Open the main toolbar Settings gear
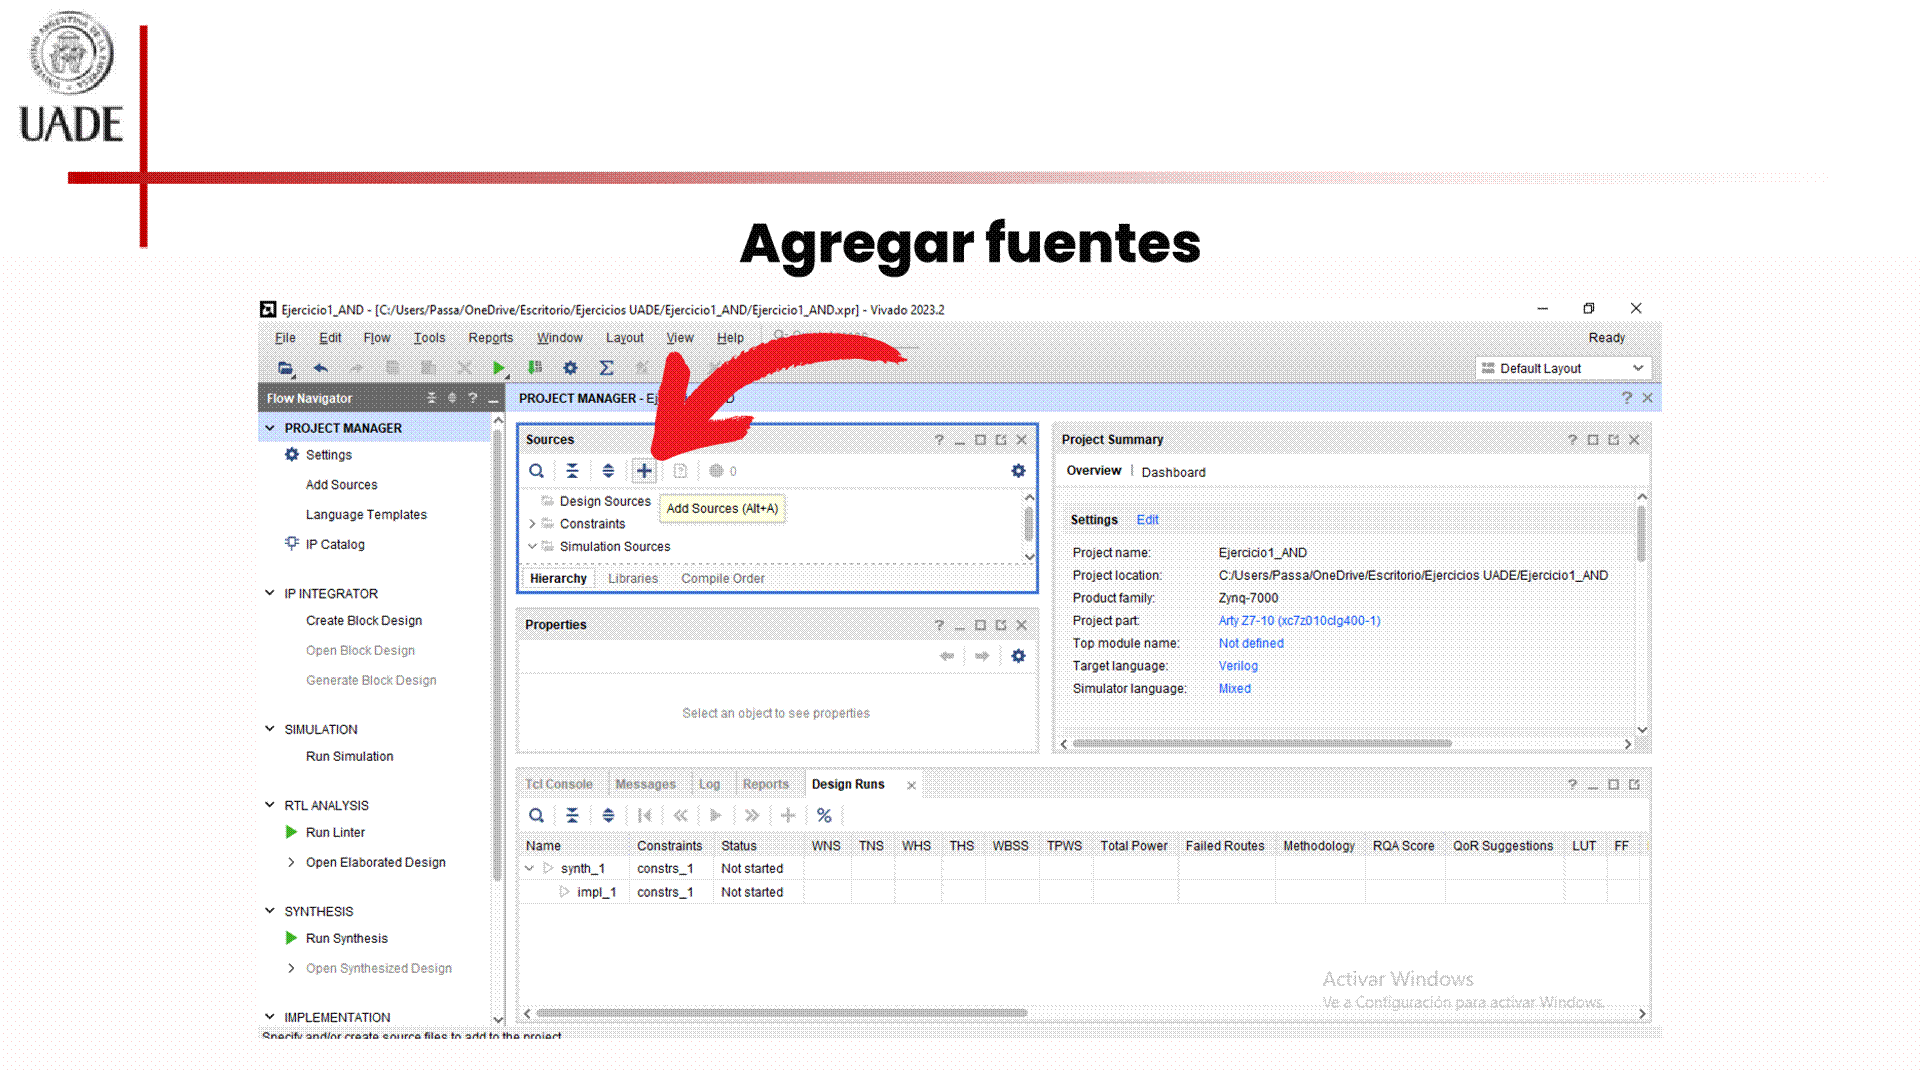Screen dimensions: 1920x1080 click(570, 368)
